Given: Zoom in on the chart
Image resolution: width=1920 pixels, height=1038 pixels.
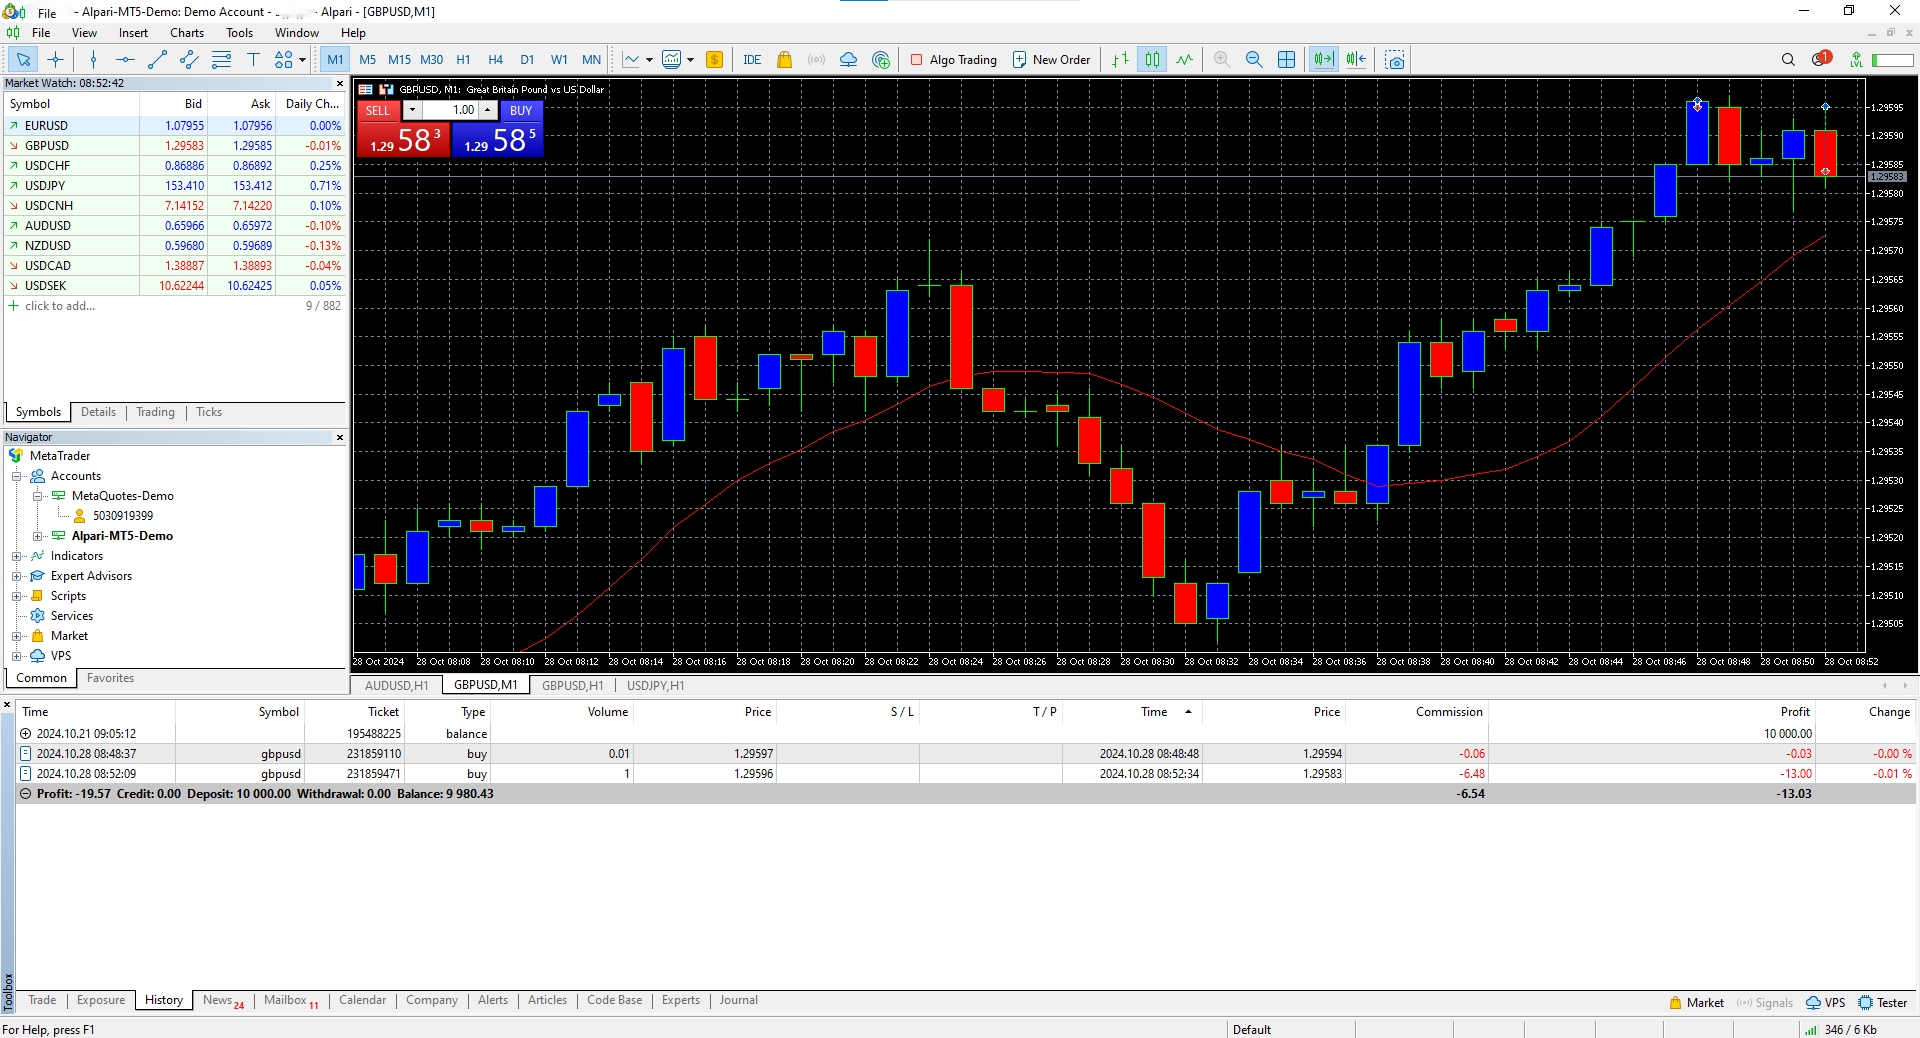Looking at the screenshot, I should tap(1222, 60).
